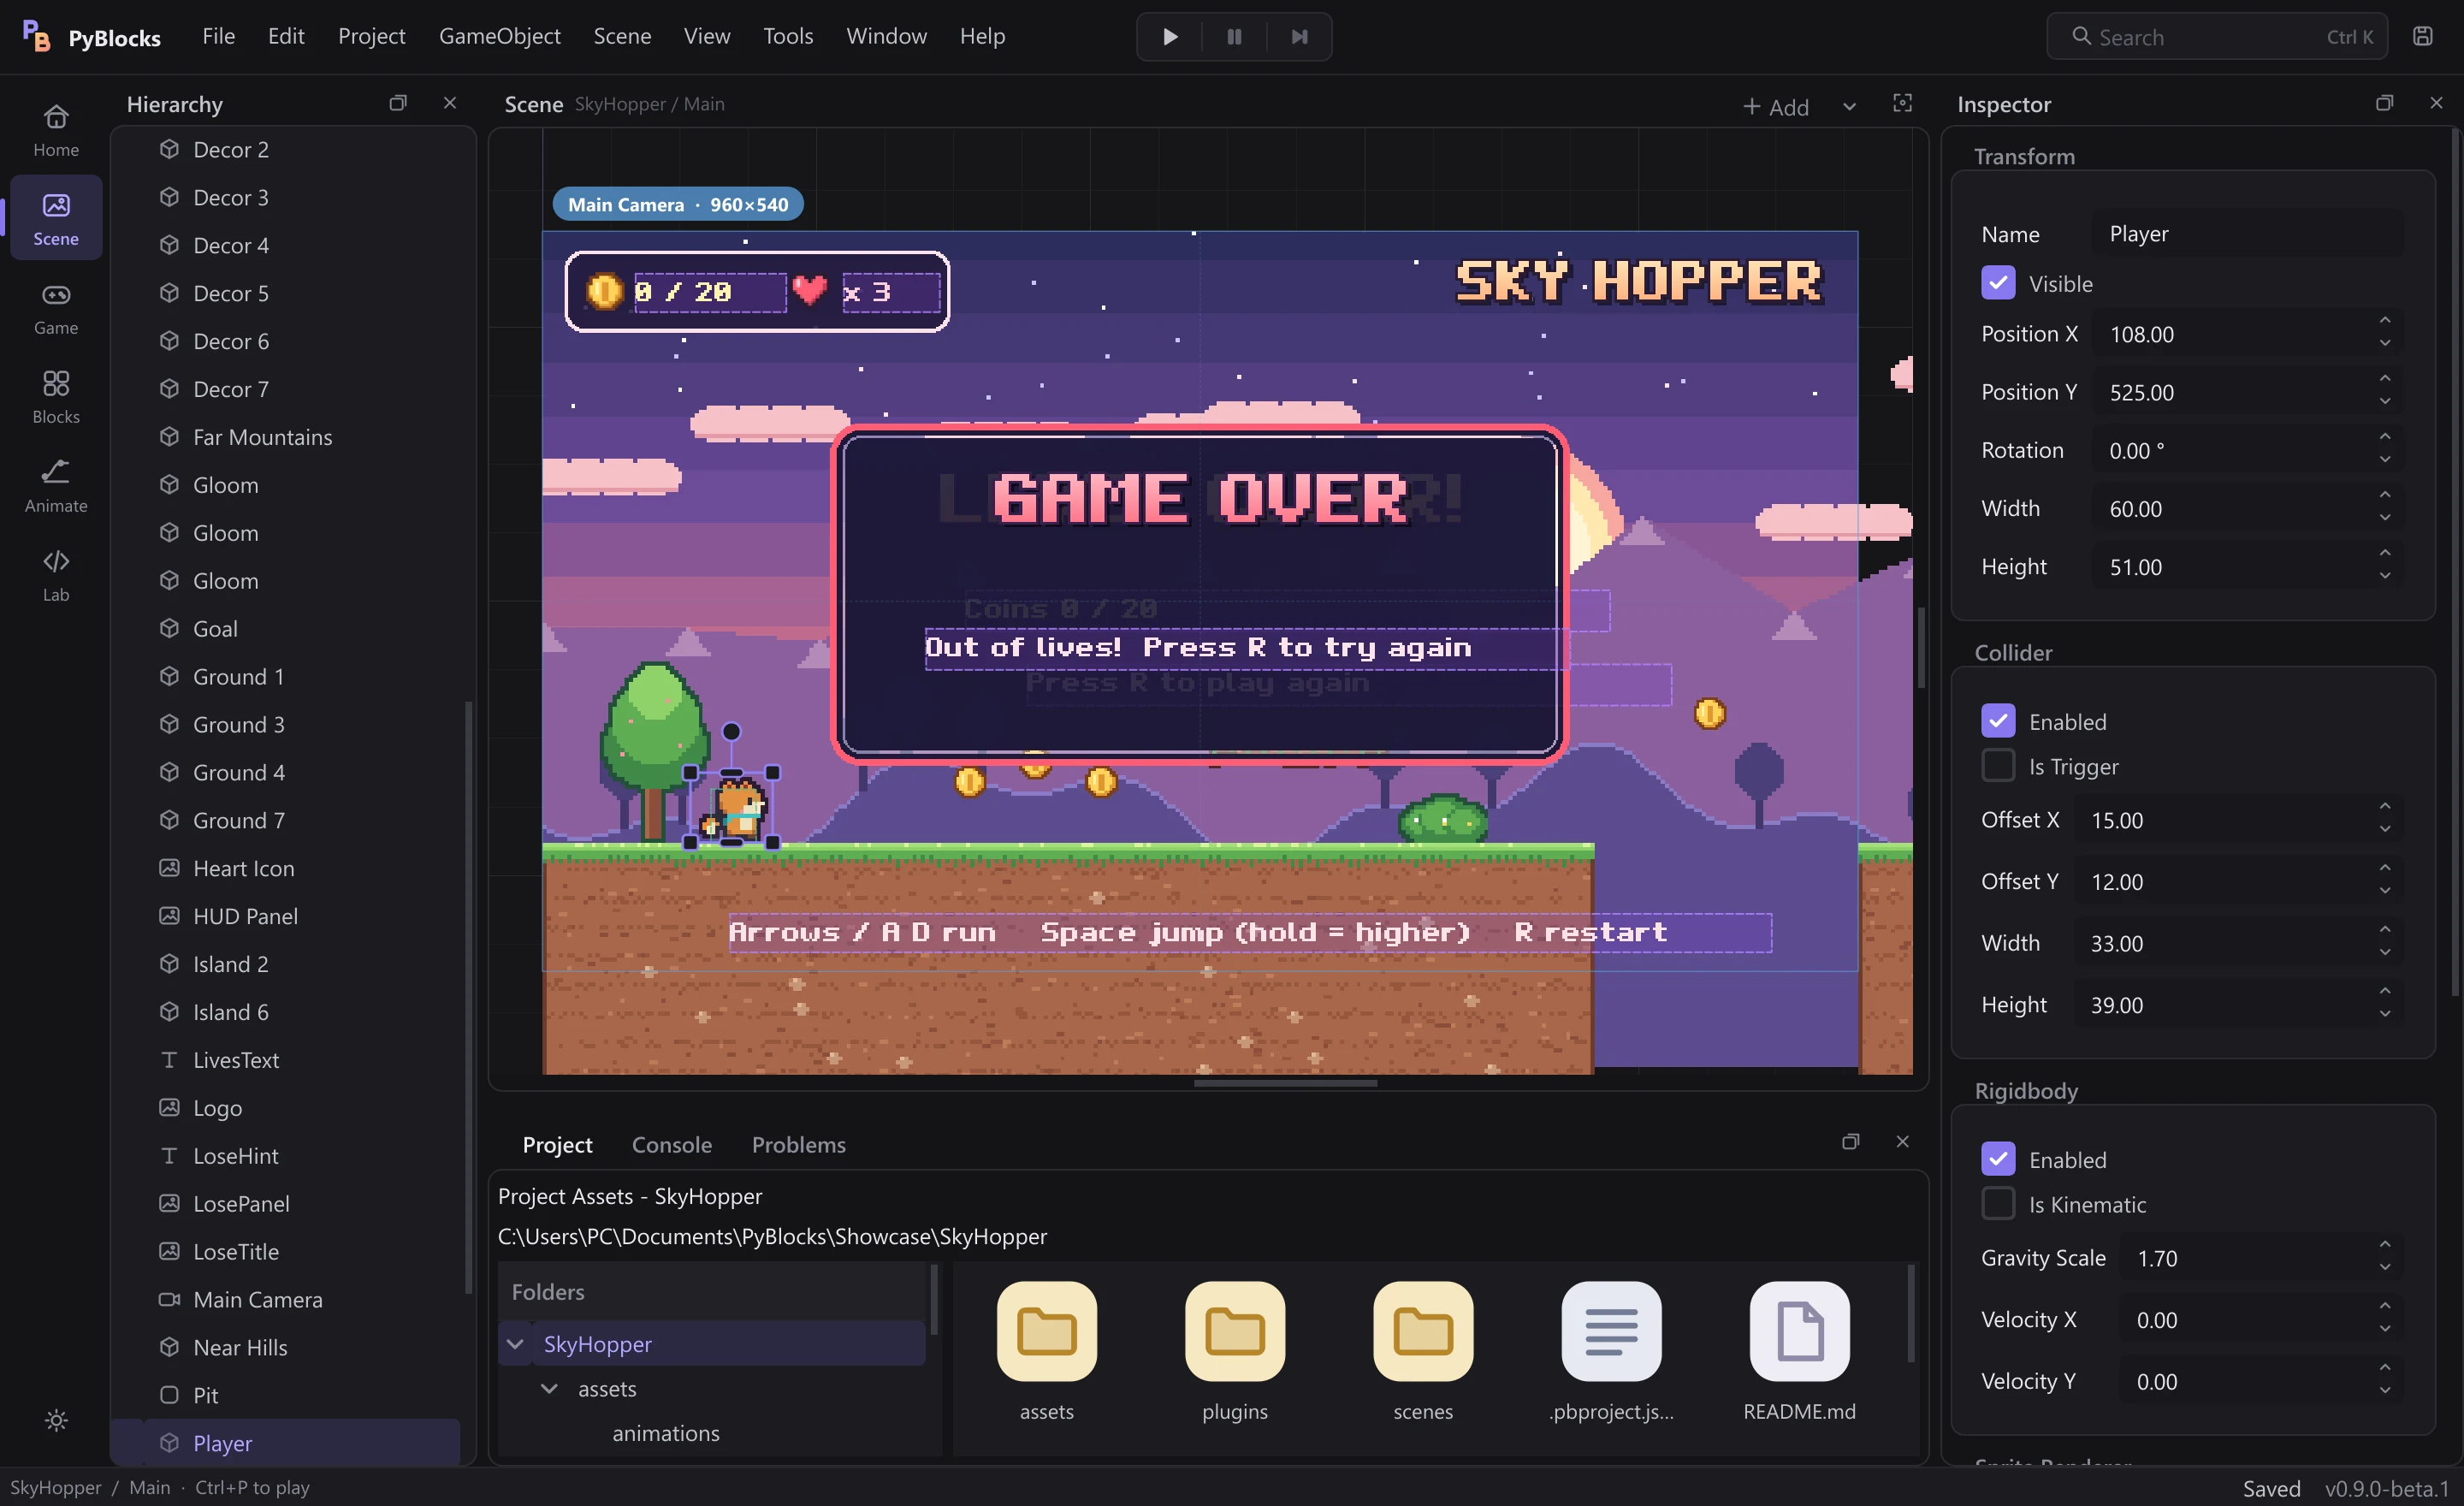This screenshot has height=1506, width=2464.
Task: Collapse the assets folder node
Action: point(549,1388)
